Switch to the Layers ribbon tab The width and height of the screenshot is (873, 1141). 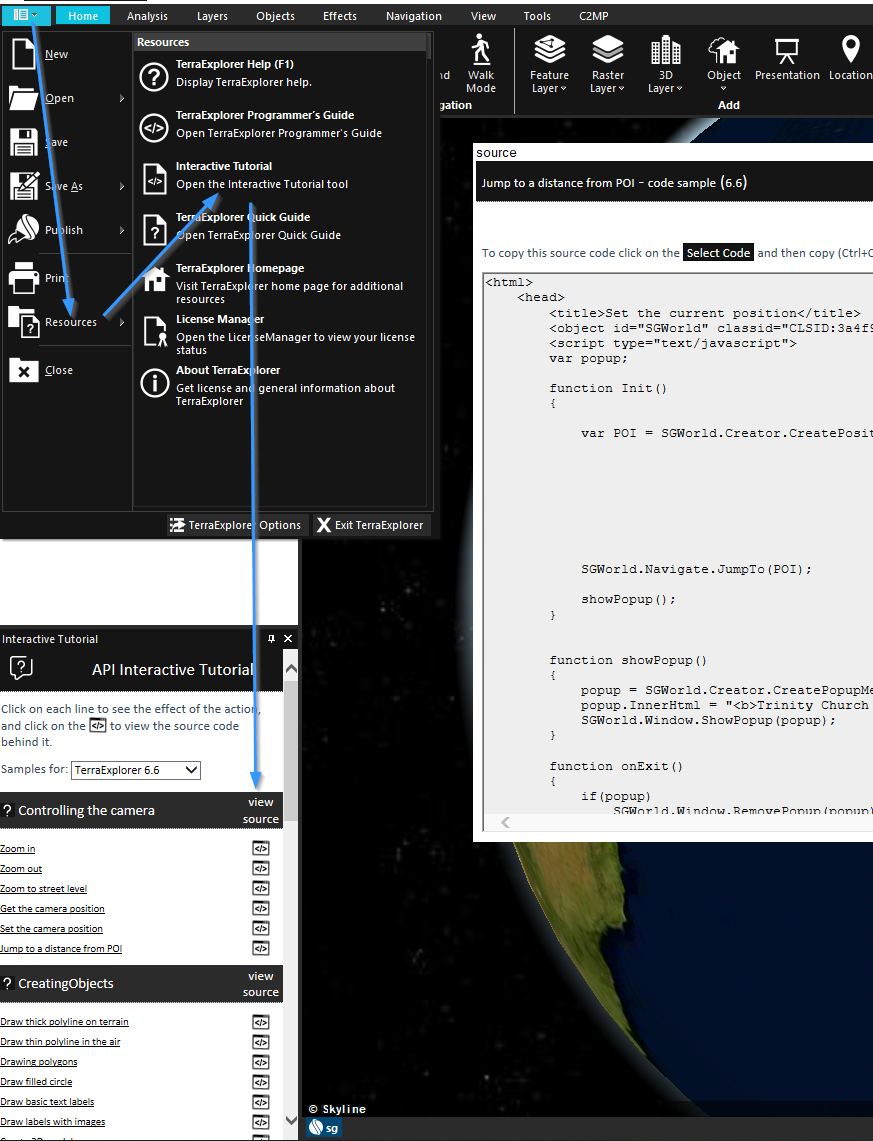(212, 16)
